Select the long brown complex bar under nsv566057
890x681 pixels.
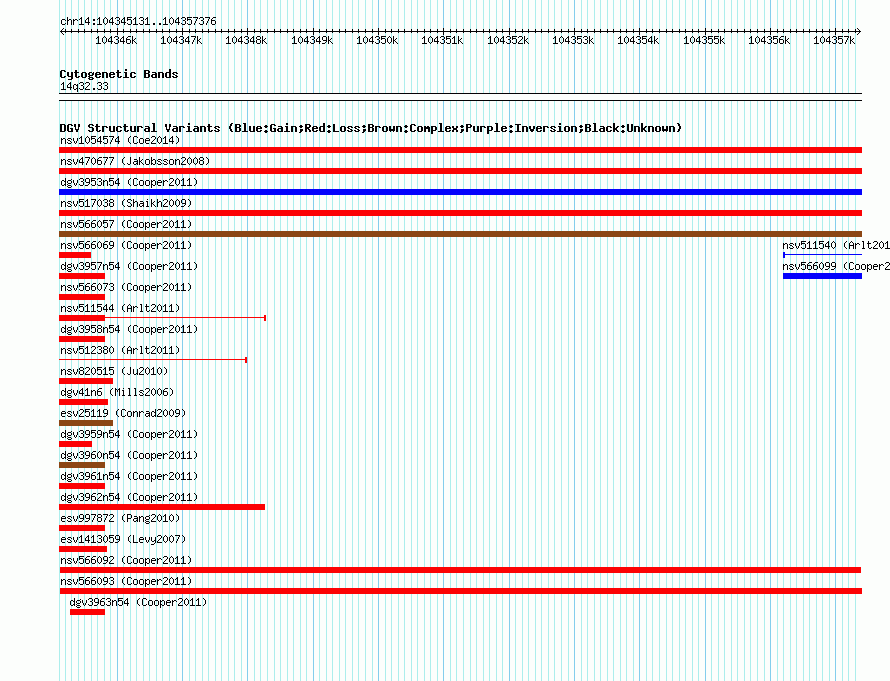[x=460, y=234]
